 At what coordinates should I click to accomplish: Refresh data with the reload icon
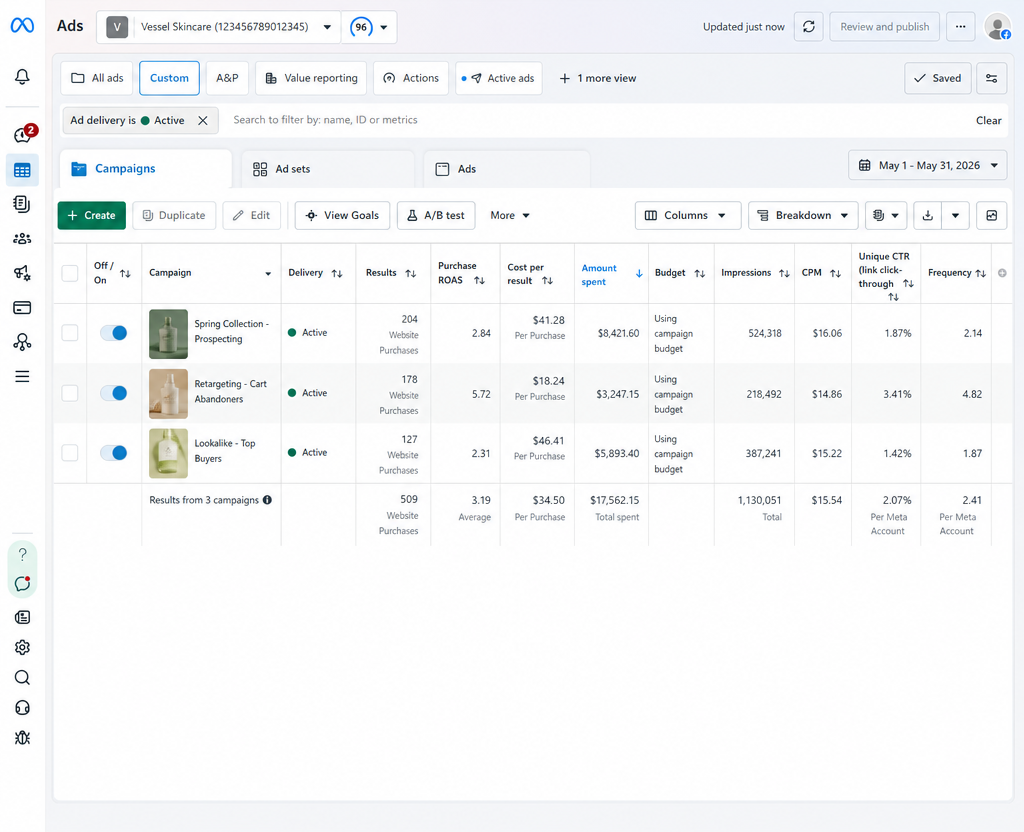click(808, 27)
